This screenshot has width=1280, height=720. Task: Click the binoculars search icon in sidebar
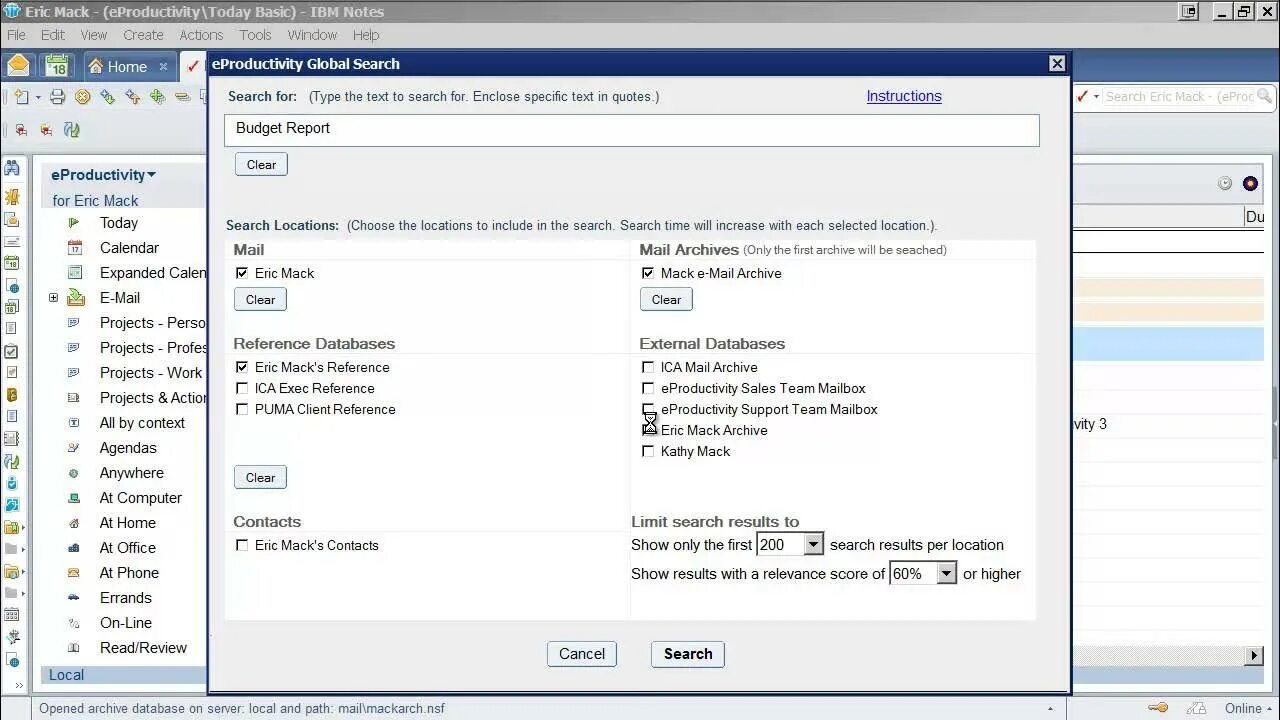click(12, 169)
